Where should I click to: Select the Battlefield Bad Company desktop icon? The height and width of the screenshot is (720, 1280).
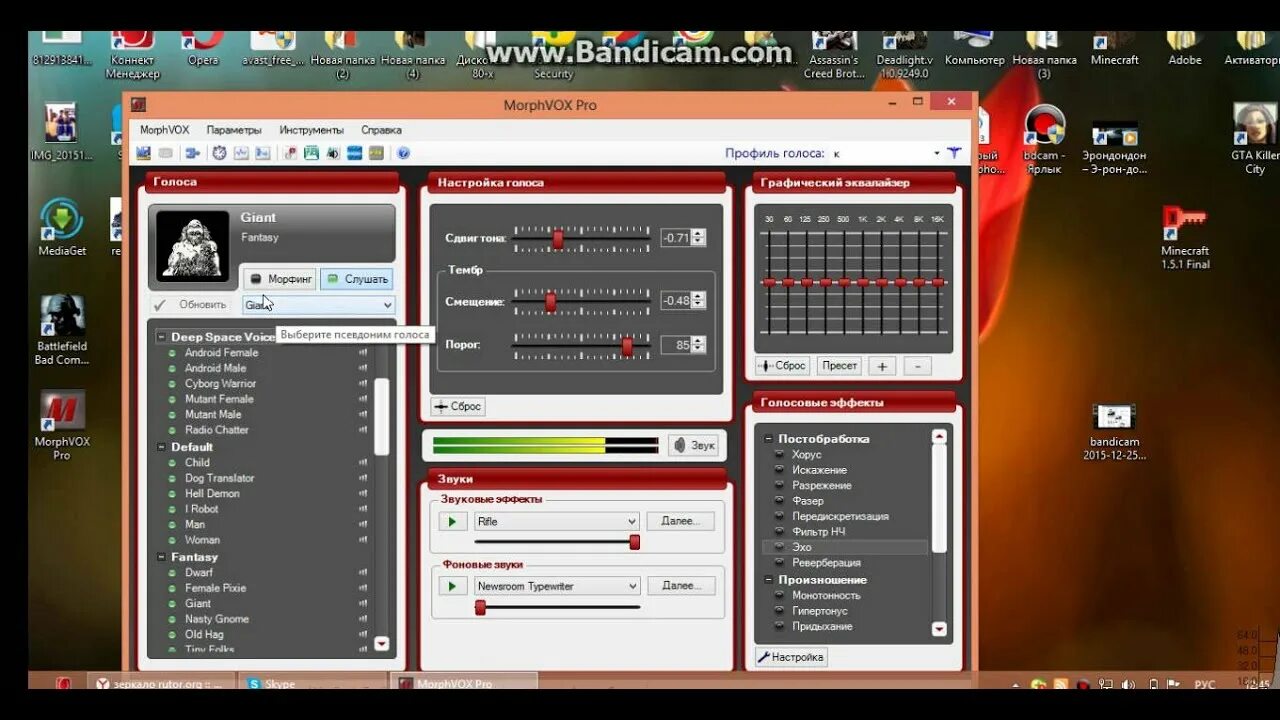[x=62, y=330]
